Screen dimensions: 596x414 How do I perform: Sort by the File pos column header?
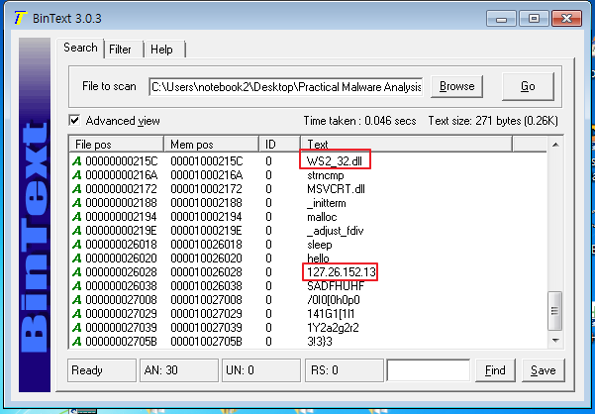[x=116, y=144]
